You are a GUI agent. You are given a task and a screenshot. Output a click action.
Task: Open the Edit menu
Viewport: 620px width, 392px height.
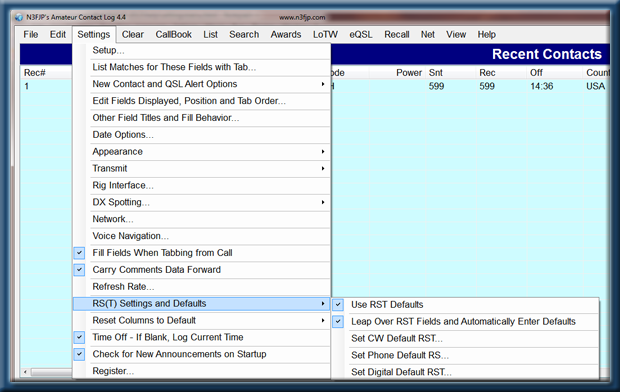coord(57,34)
